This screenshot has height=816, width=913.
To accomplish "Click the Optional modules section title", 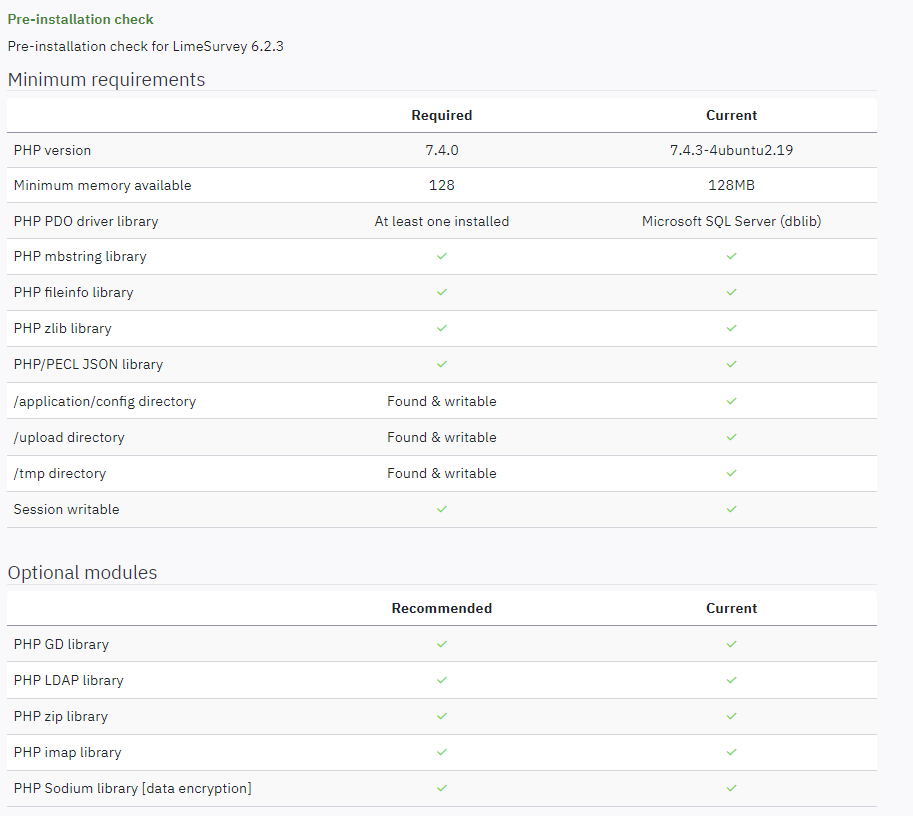I will [82, 573].
